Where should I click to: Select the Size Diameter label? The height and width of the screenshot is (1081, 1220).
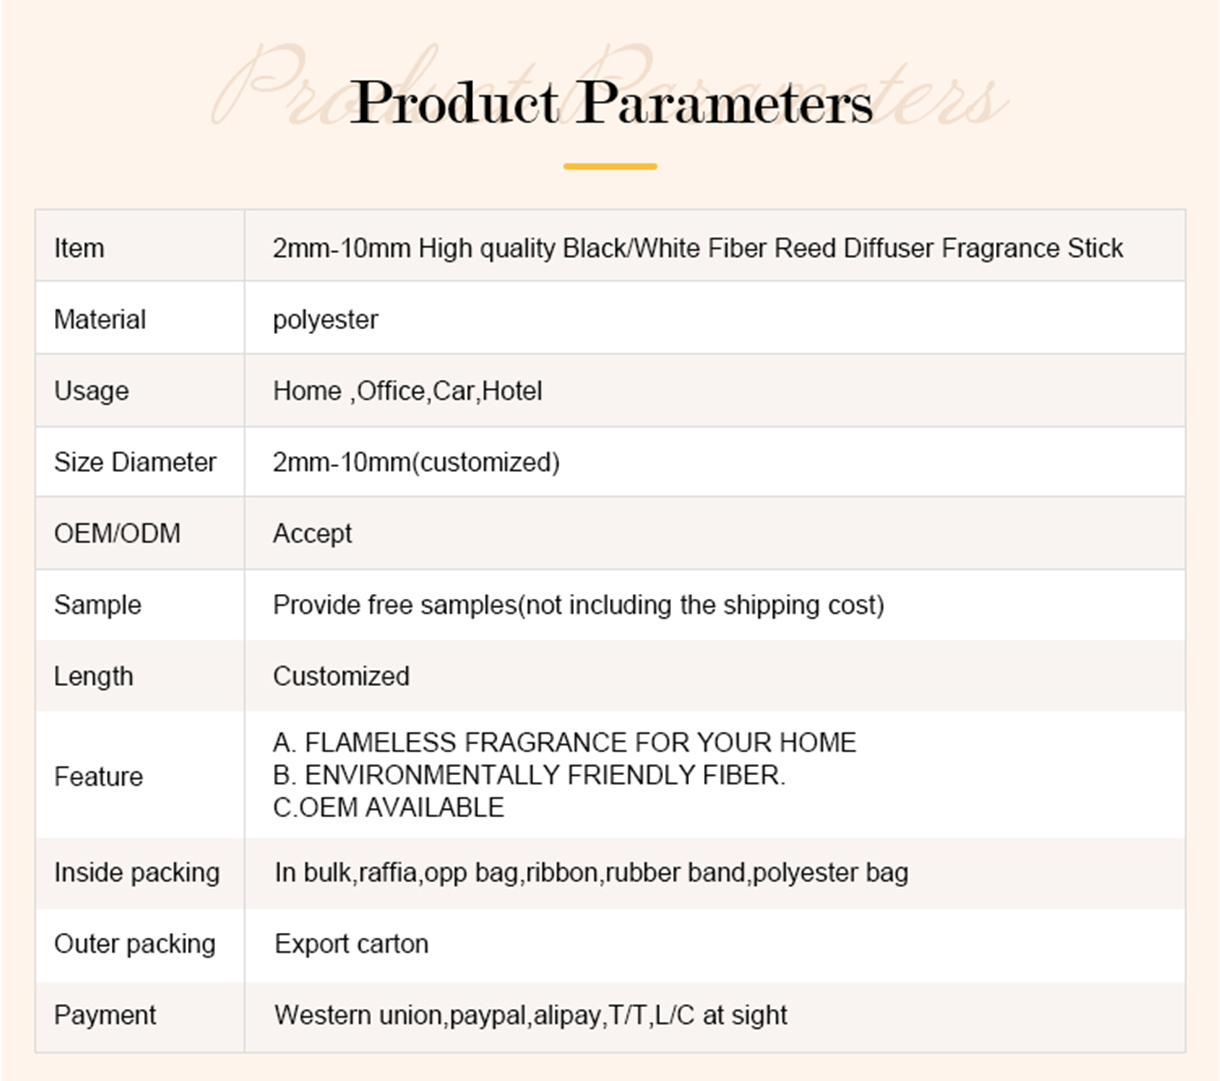click(x=135, y=462)
